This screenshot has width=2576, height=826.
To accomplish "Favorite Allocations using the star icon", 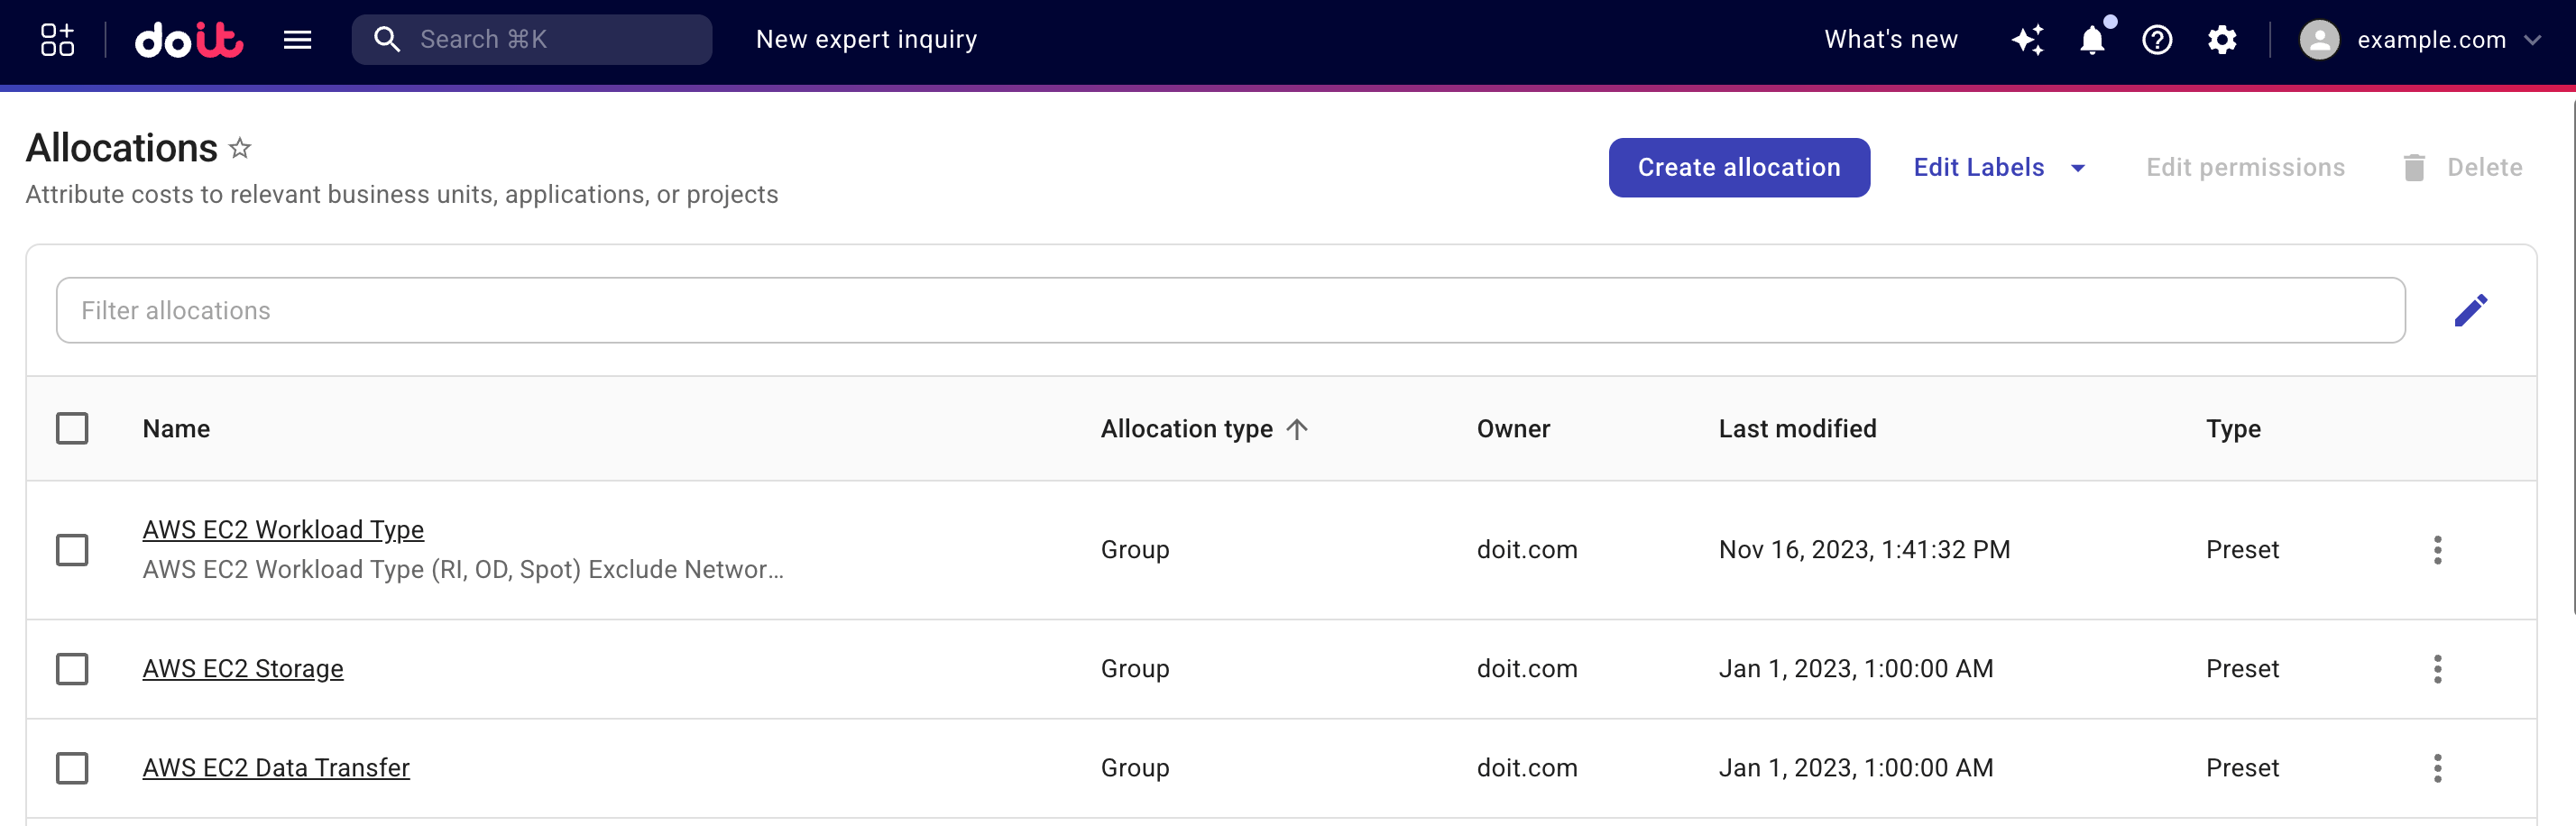I will pyautogui.click(x=239, y=148).
